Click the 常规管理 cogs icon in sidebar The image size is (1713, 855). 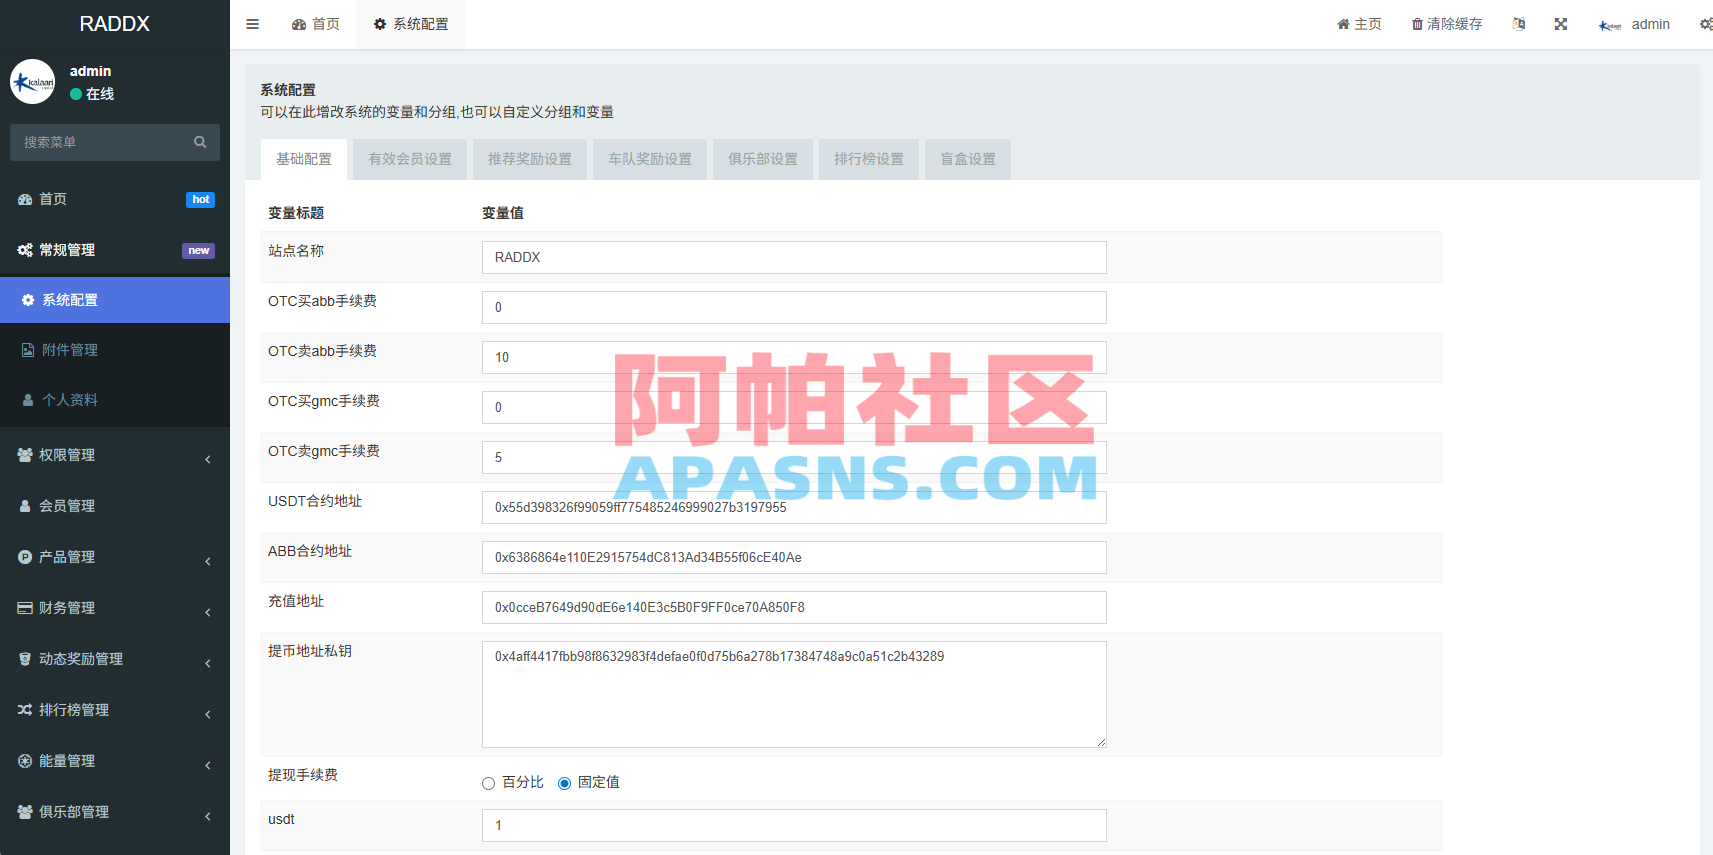(25, 250)
